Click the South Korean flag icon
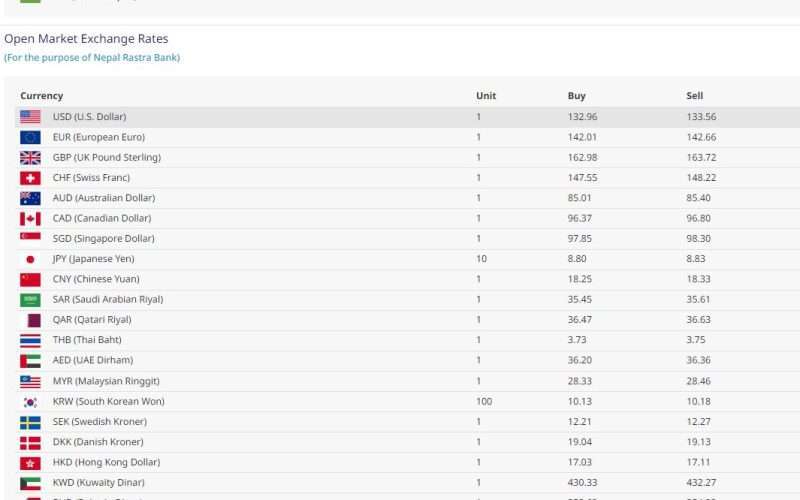 point(30,401)
